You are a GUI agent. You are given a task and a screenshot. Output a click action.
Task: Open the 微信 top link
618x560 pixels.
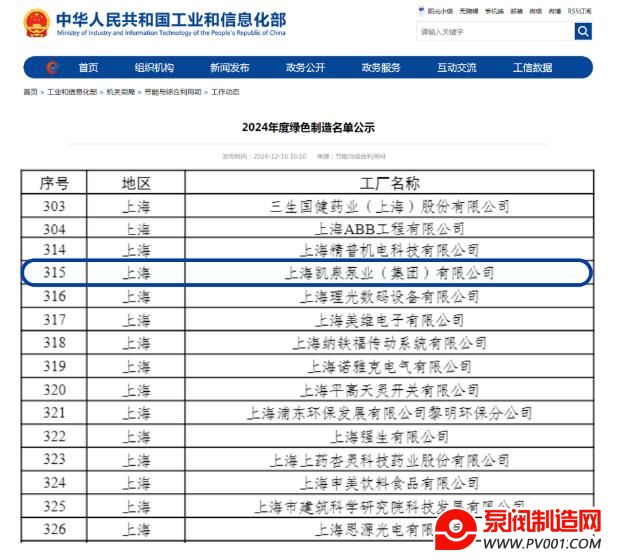(x=535, y=11)
